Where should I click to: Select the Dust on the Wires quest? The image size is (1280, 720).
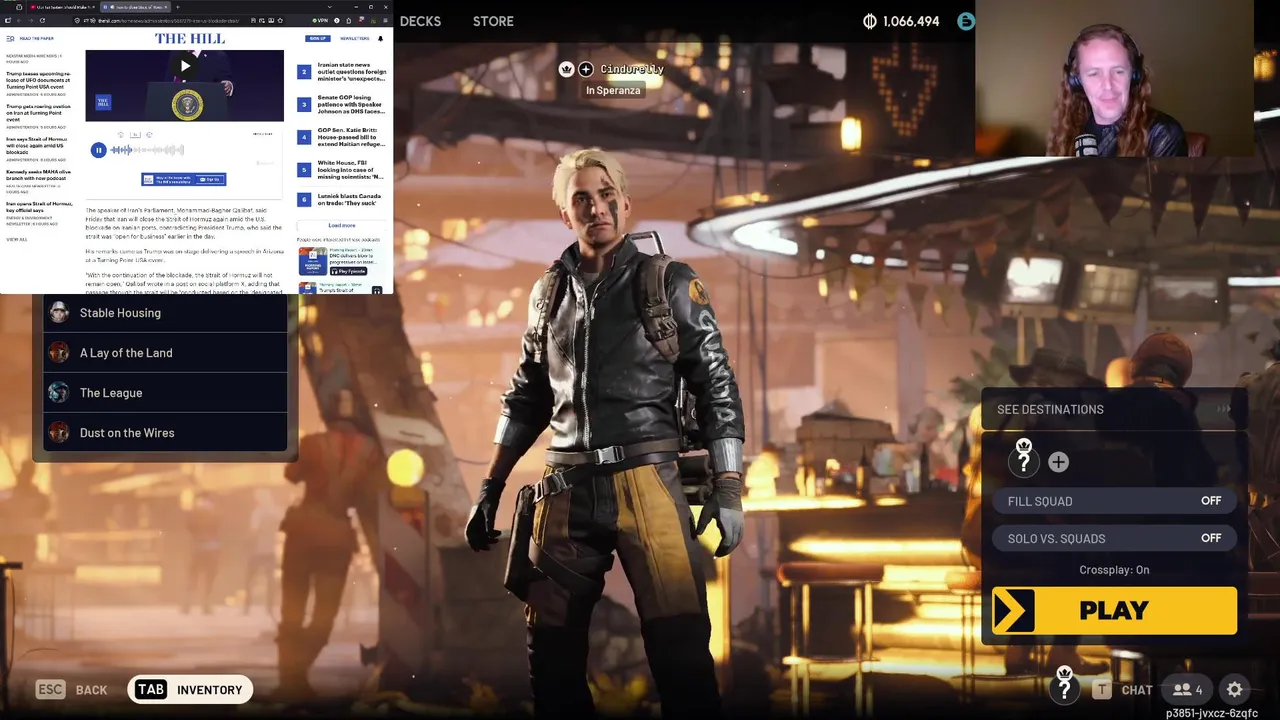pos(165,433)
